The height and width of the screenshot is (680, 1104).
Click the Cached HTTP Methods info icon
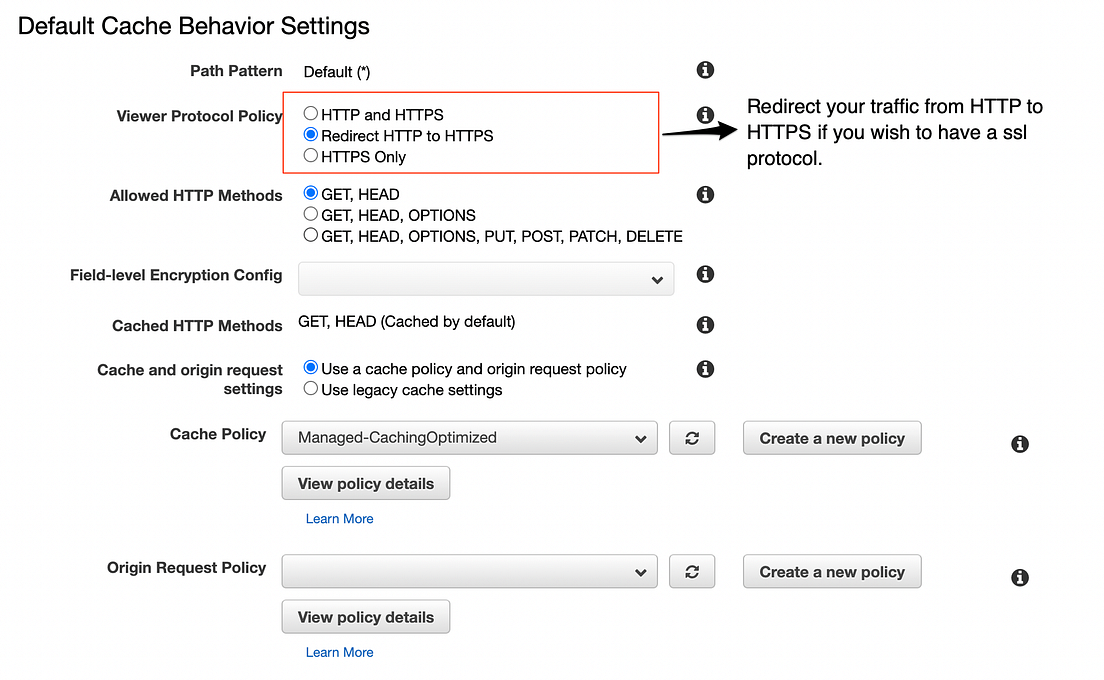705,324
